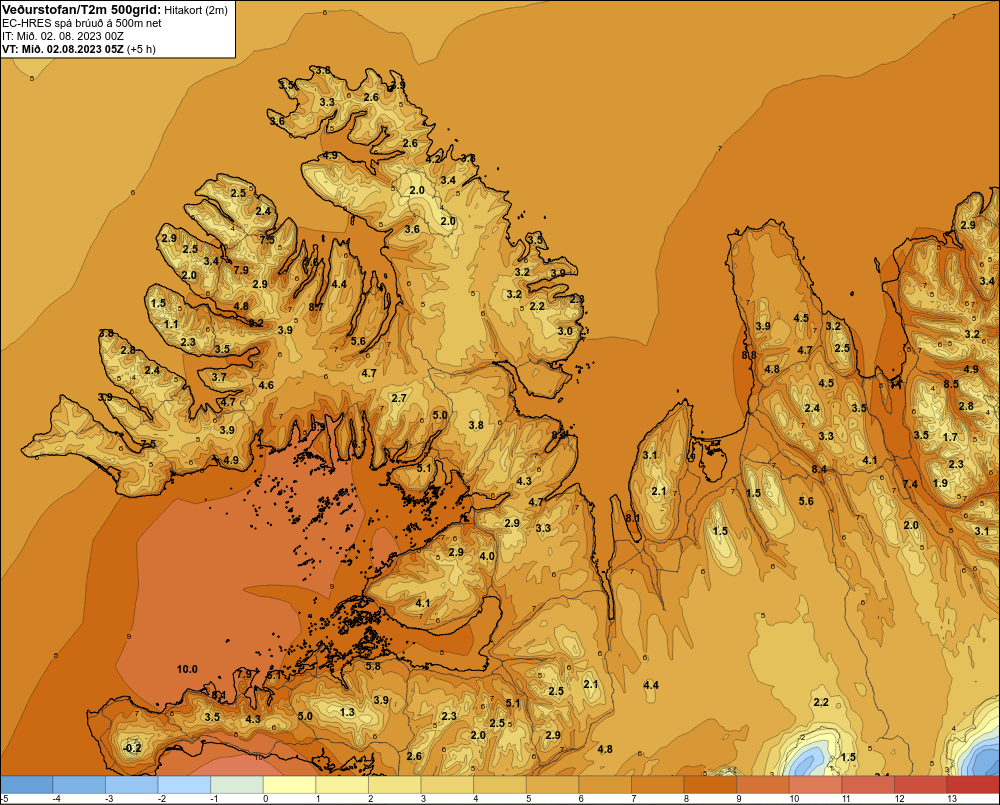The width and height of the screenshot is (1000, 805).
Task: Click the legend scale tick label '11'
Action: pos(847,799)
